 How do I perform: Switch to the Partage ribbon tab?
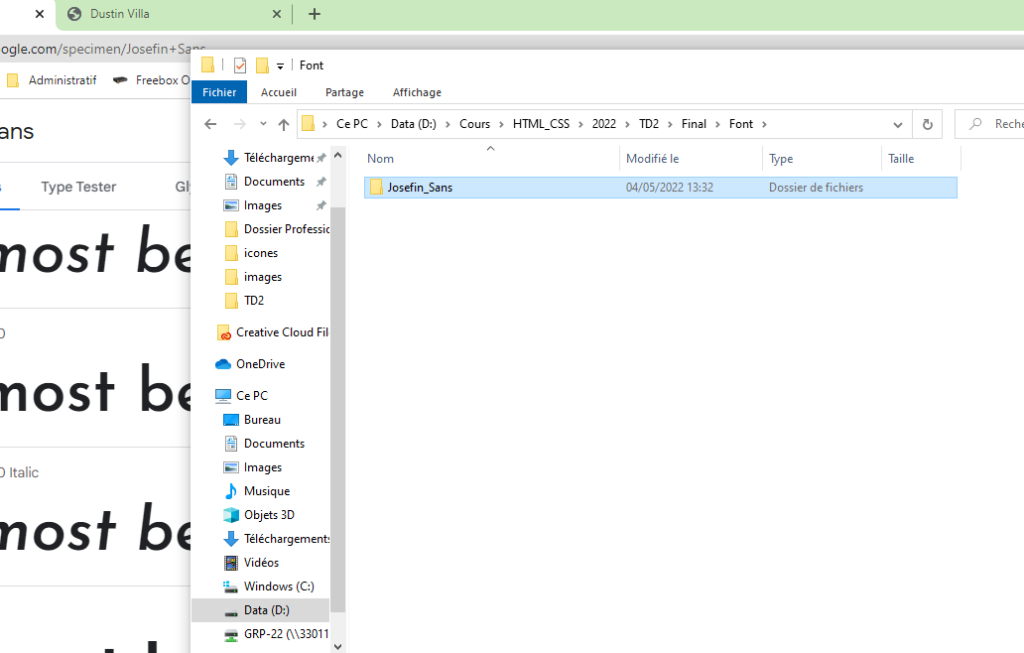click(x=344, y=92)
